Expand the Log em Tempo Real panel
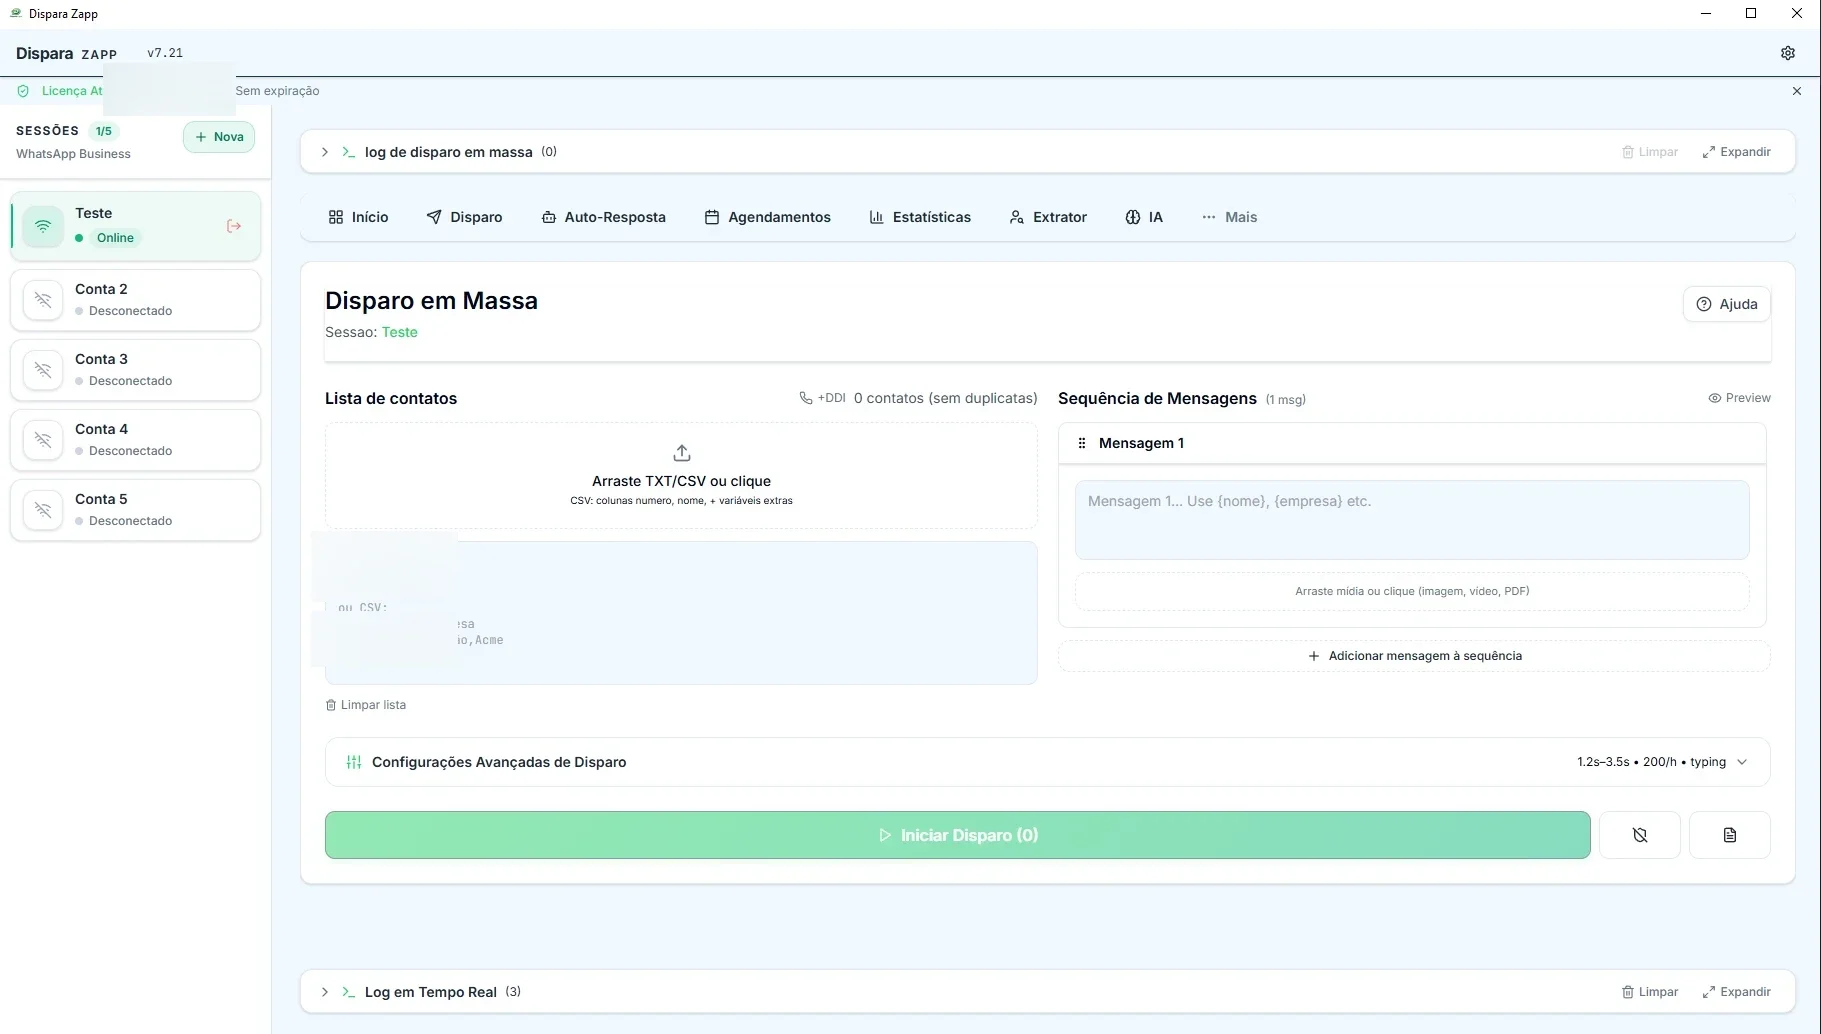1821x1034 pixels. (1737, 992)
